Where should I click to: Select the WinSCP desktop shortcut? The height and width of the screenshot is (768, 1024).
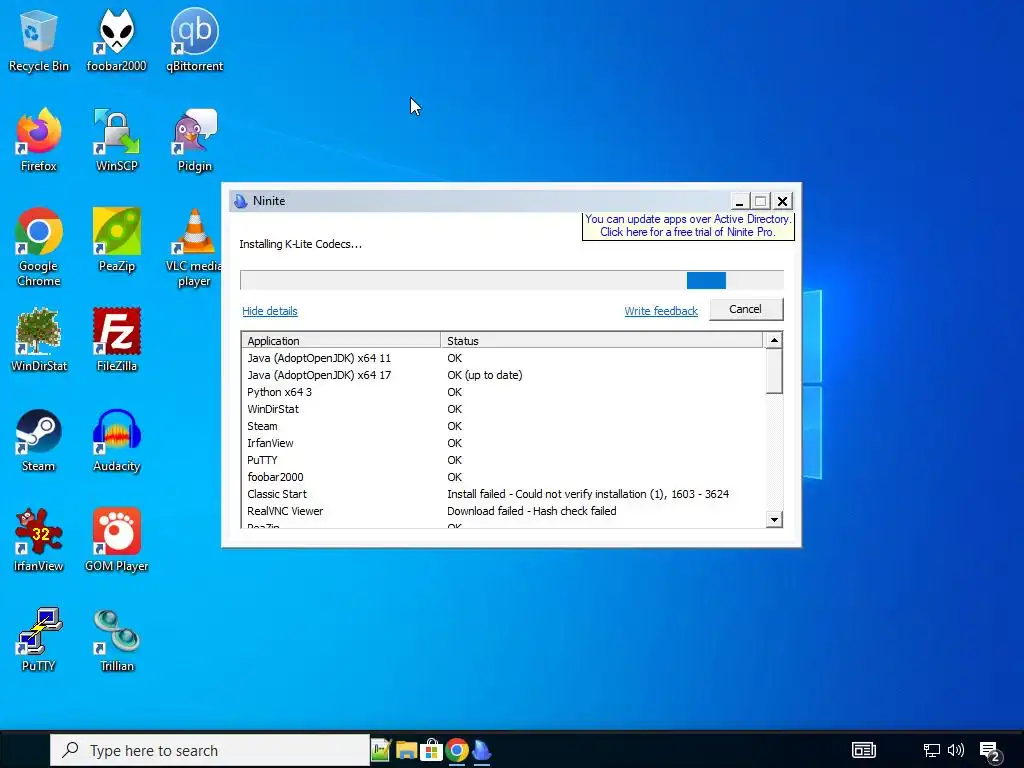pos(116,140)
